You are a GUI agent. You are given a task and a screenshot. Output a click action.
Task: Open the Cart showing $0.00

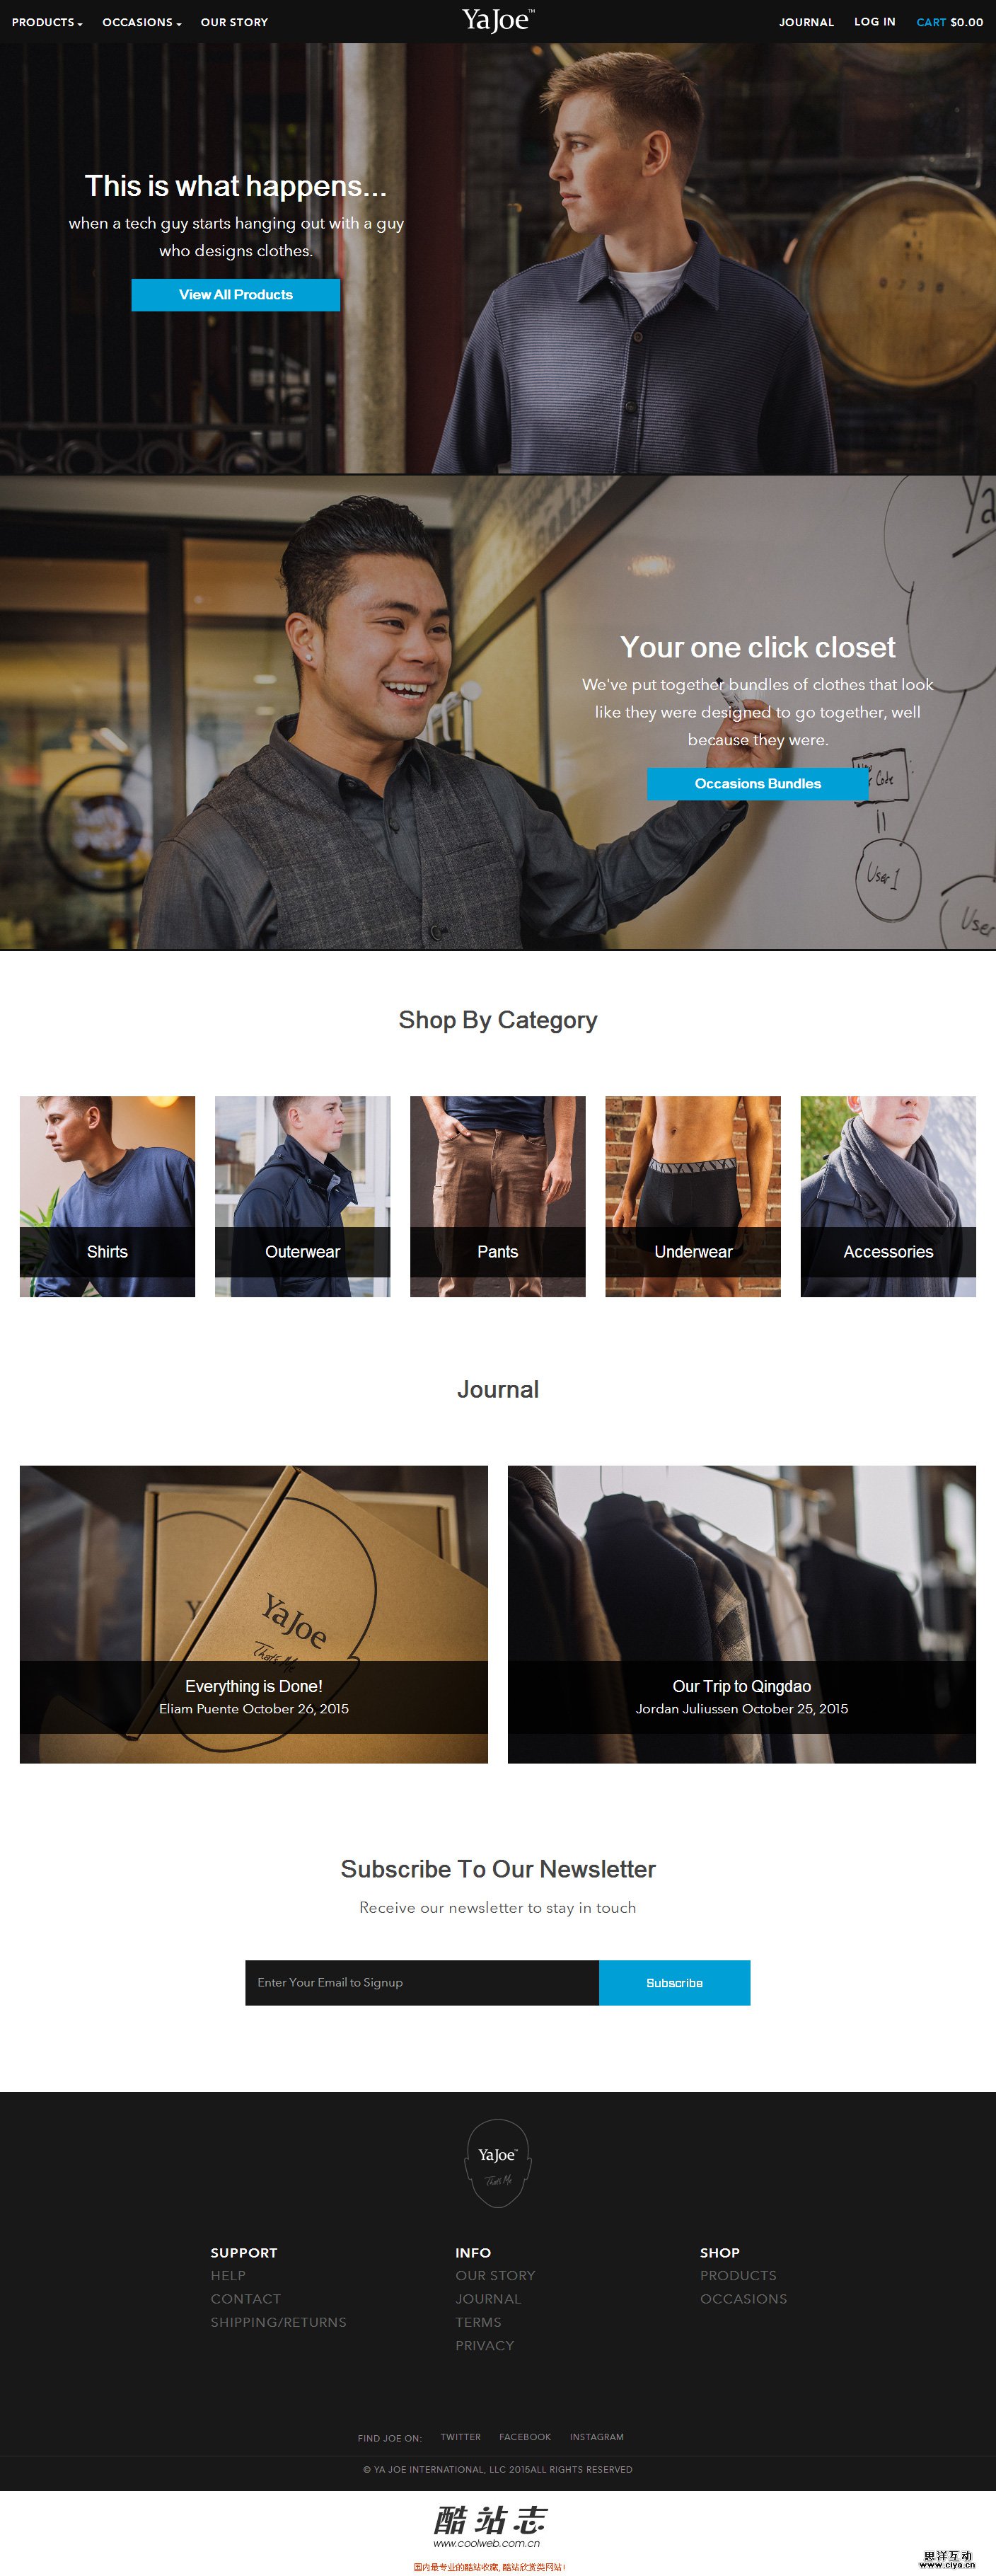[x=949, y=22]
